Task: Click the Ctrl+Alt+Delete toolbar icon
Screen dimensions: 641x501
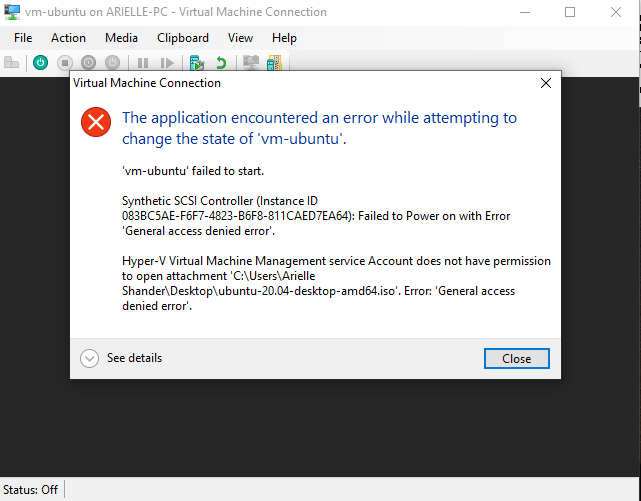Action: click(x=12, y=62)
